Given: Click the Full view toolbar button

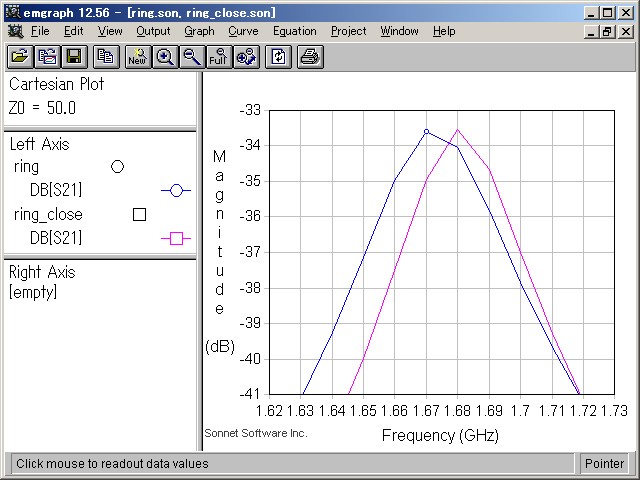Looking at the screenshot, I should (219, 57).
